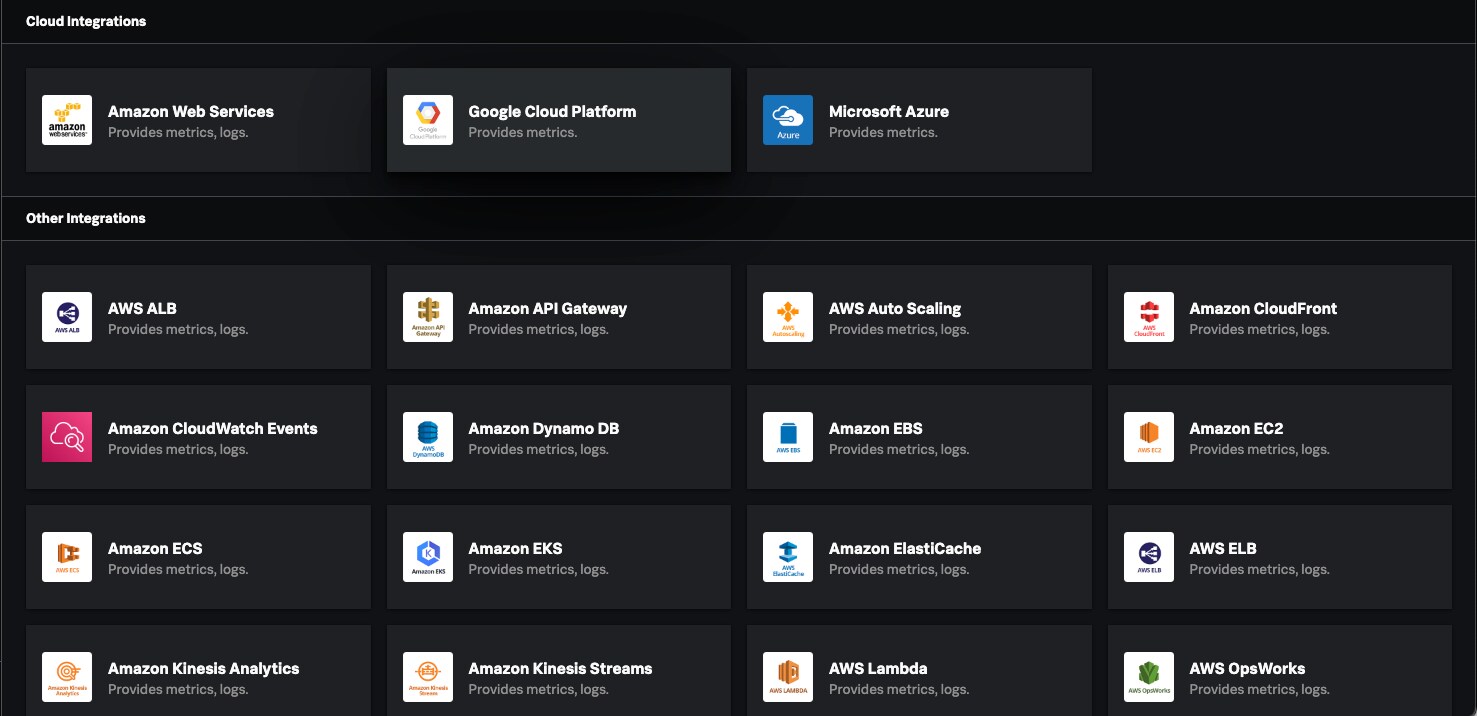Choose the AWS OpsWorks title text
This screenshot has height=716, width=1477.
(1247, 668)
